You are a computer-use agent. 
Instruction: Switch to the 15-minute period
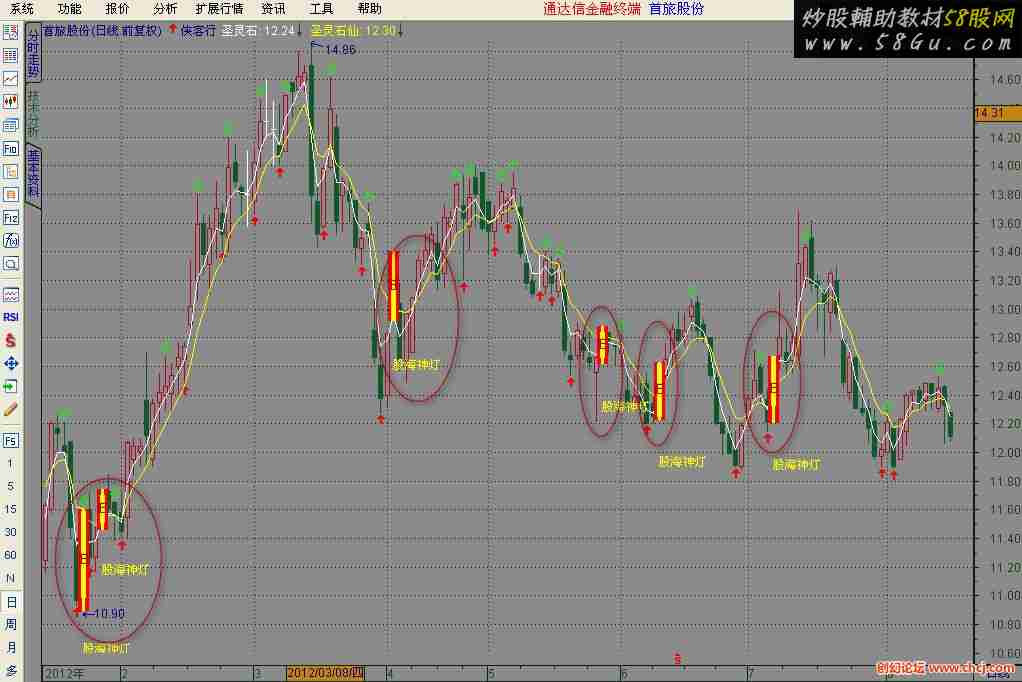[x=10, y=509]
